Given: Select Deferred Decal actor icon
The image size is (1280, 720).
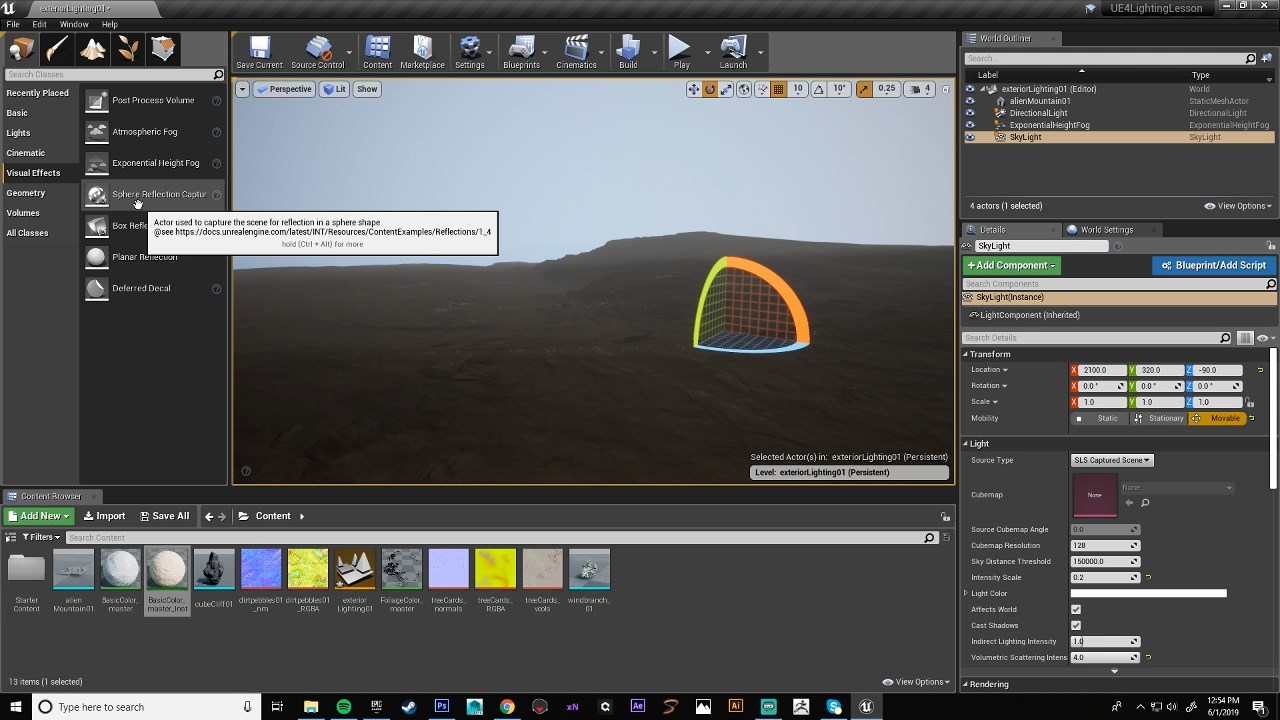Looking at the screenshot, I should click(96, 288).
